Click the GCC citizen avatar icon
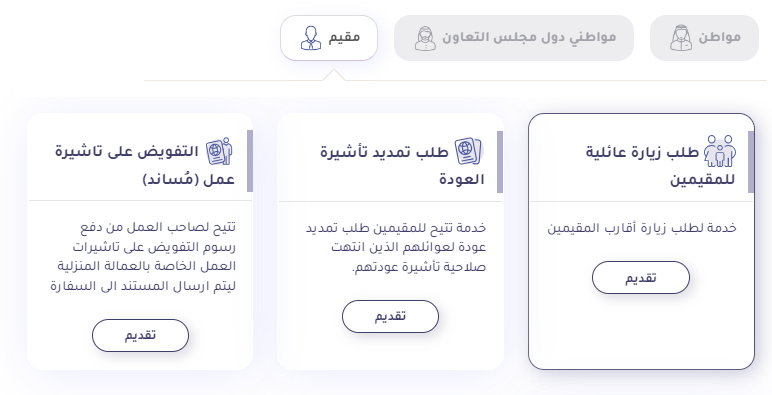The image size is (772, 395). pos(425,38)
